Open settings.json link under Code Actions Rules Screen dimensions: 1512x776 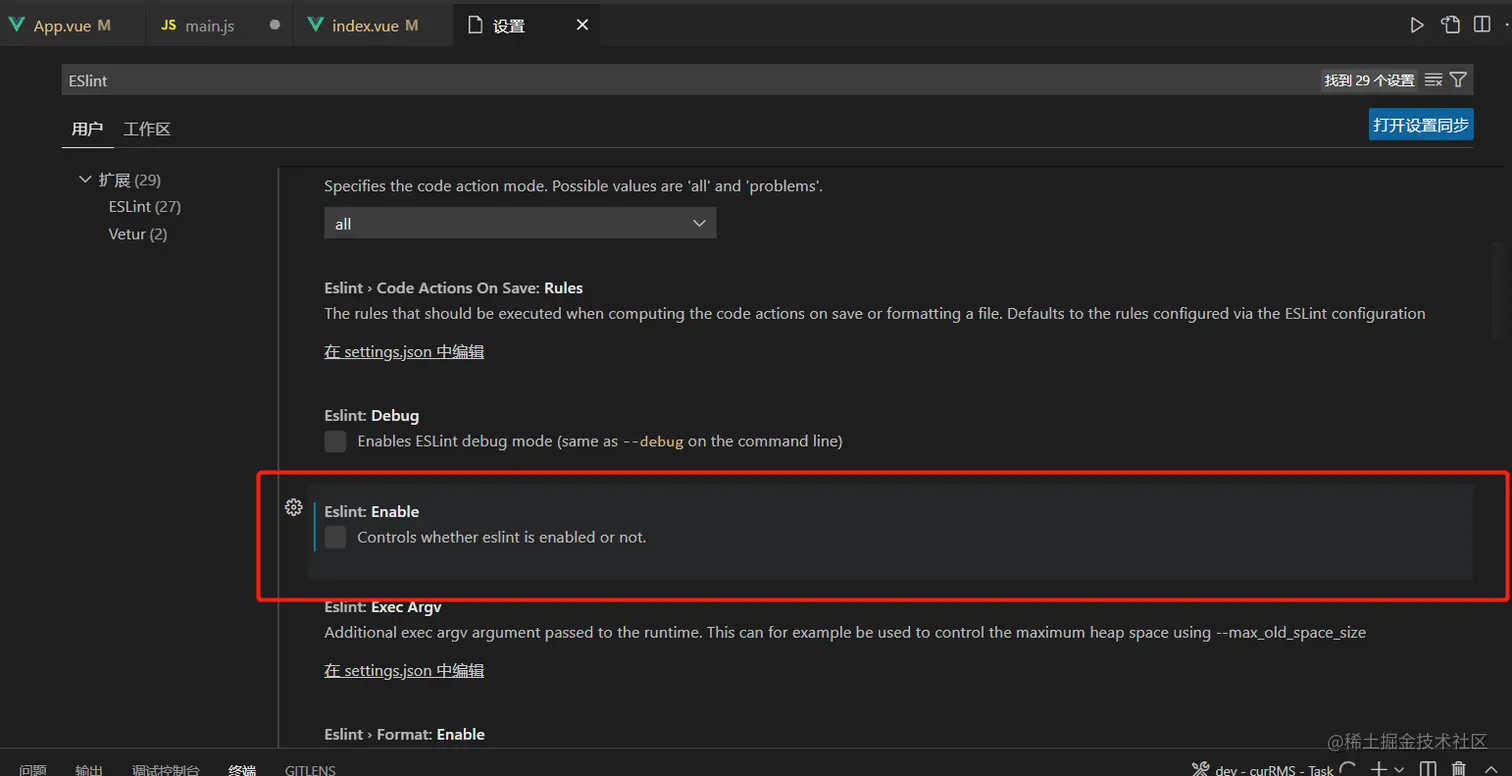tap(404, 352)
